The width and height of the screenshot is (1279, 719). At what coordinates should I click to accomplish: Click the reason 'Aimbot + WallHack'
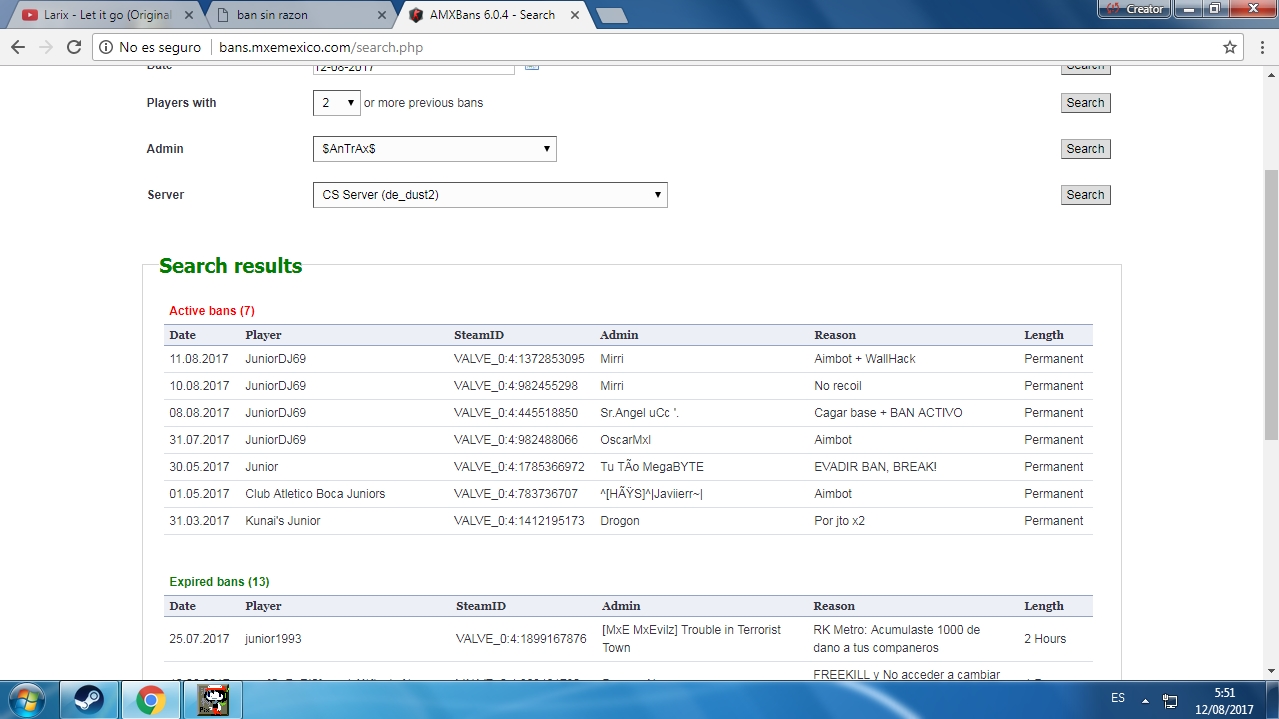(x=865, y=359)
